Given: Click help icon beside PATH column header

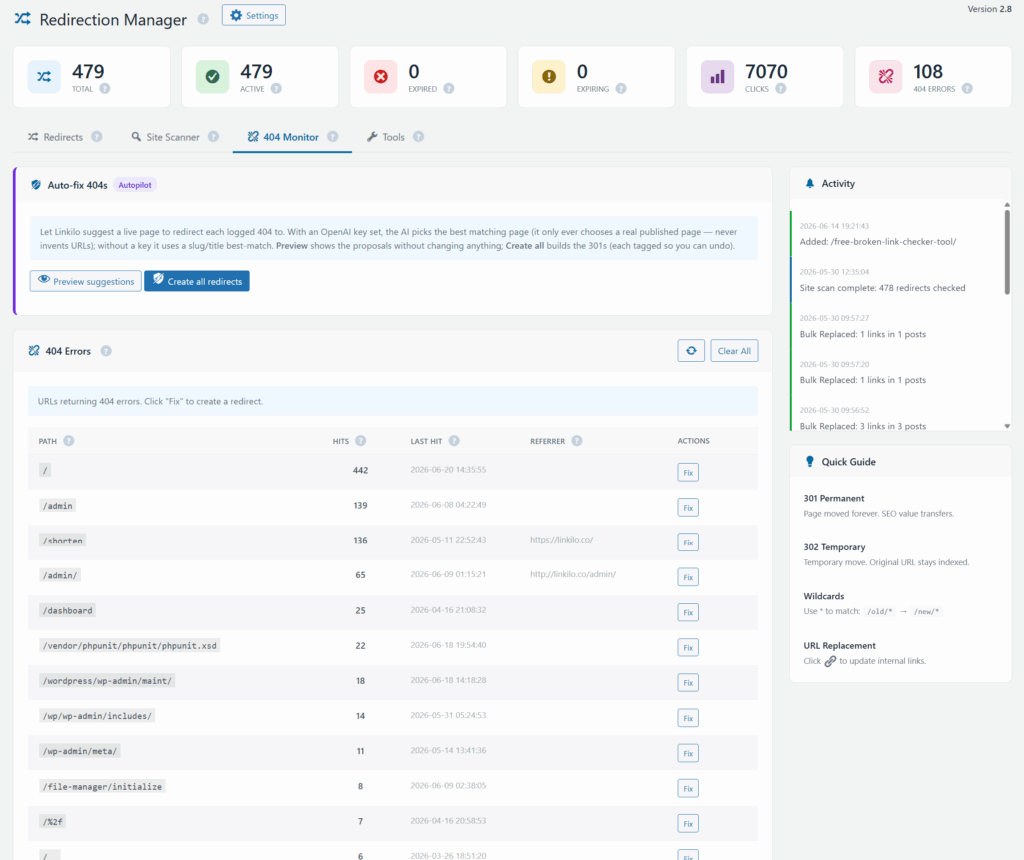Looking at the screenshot, I should (x=69, y=441).
